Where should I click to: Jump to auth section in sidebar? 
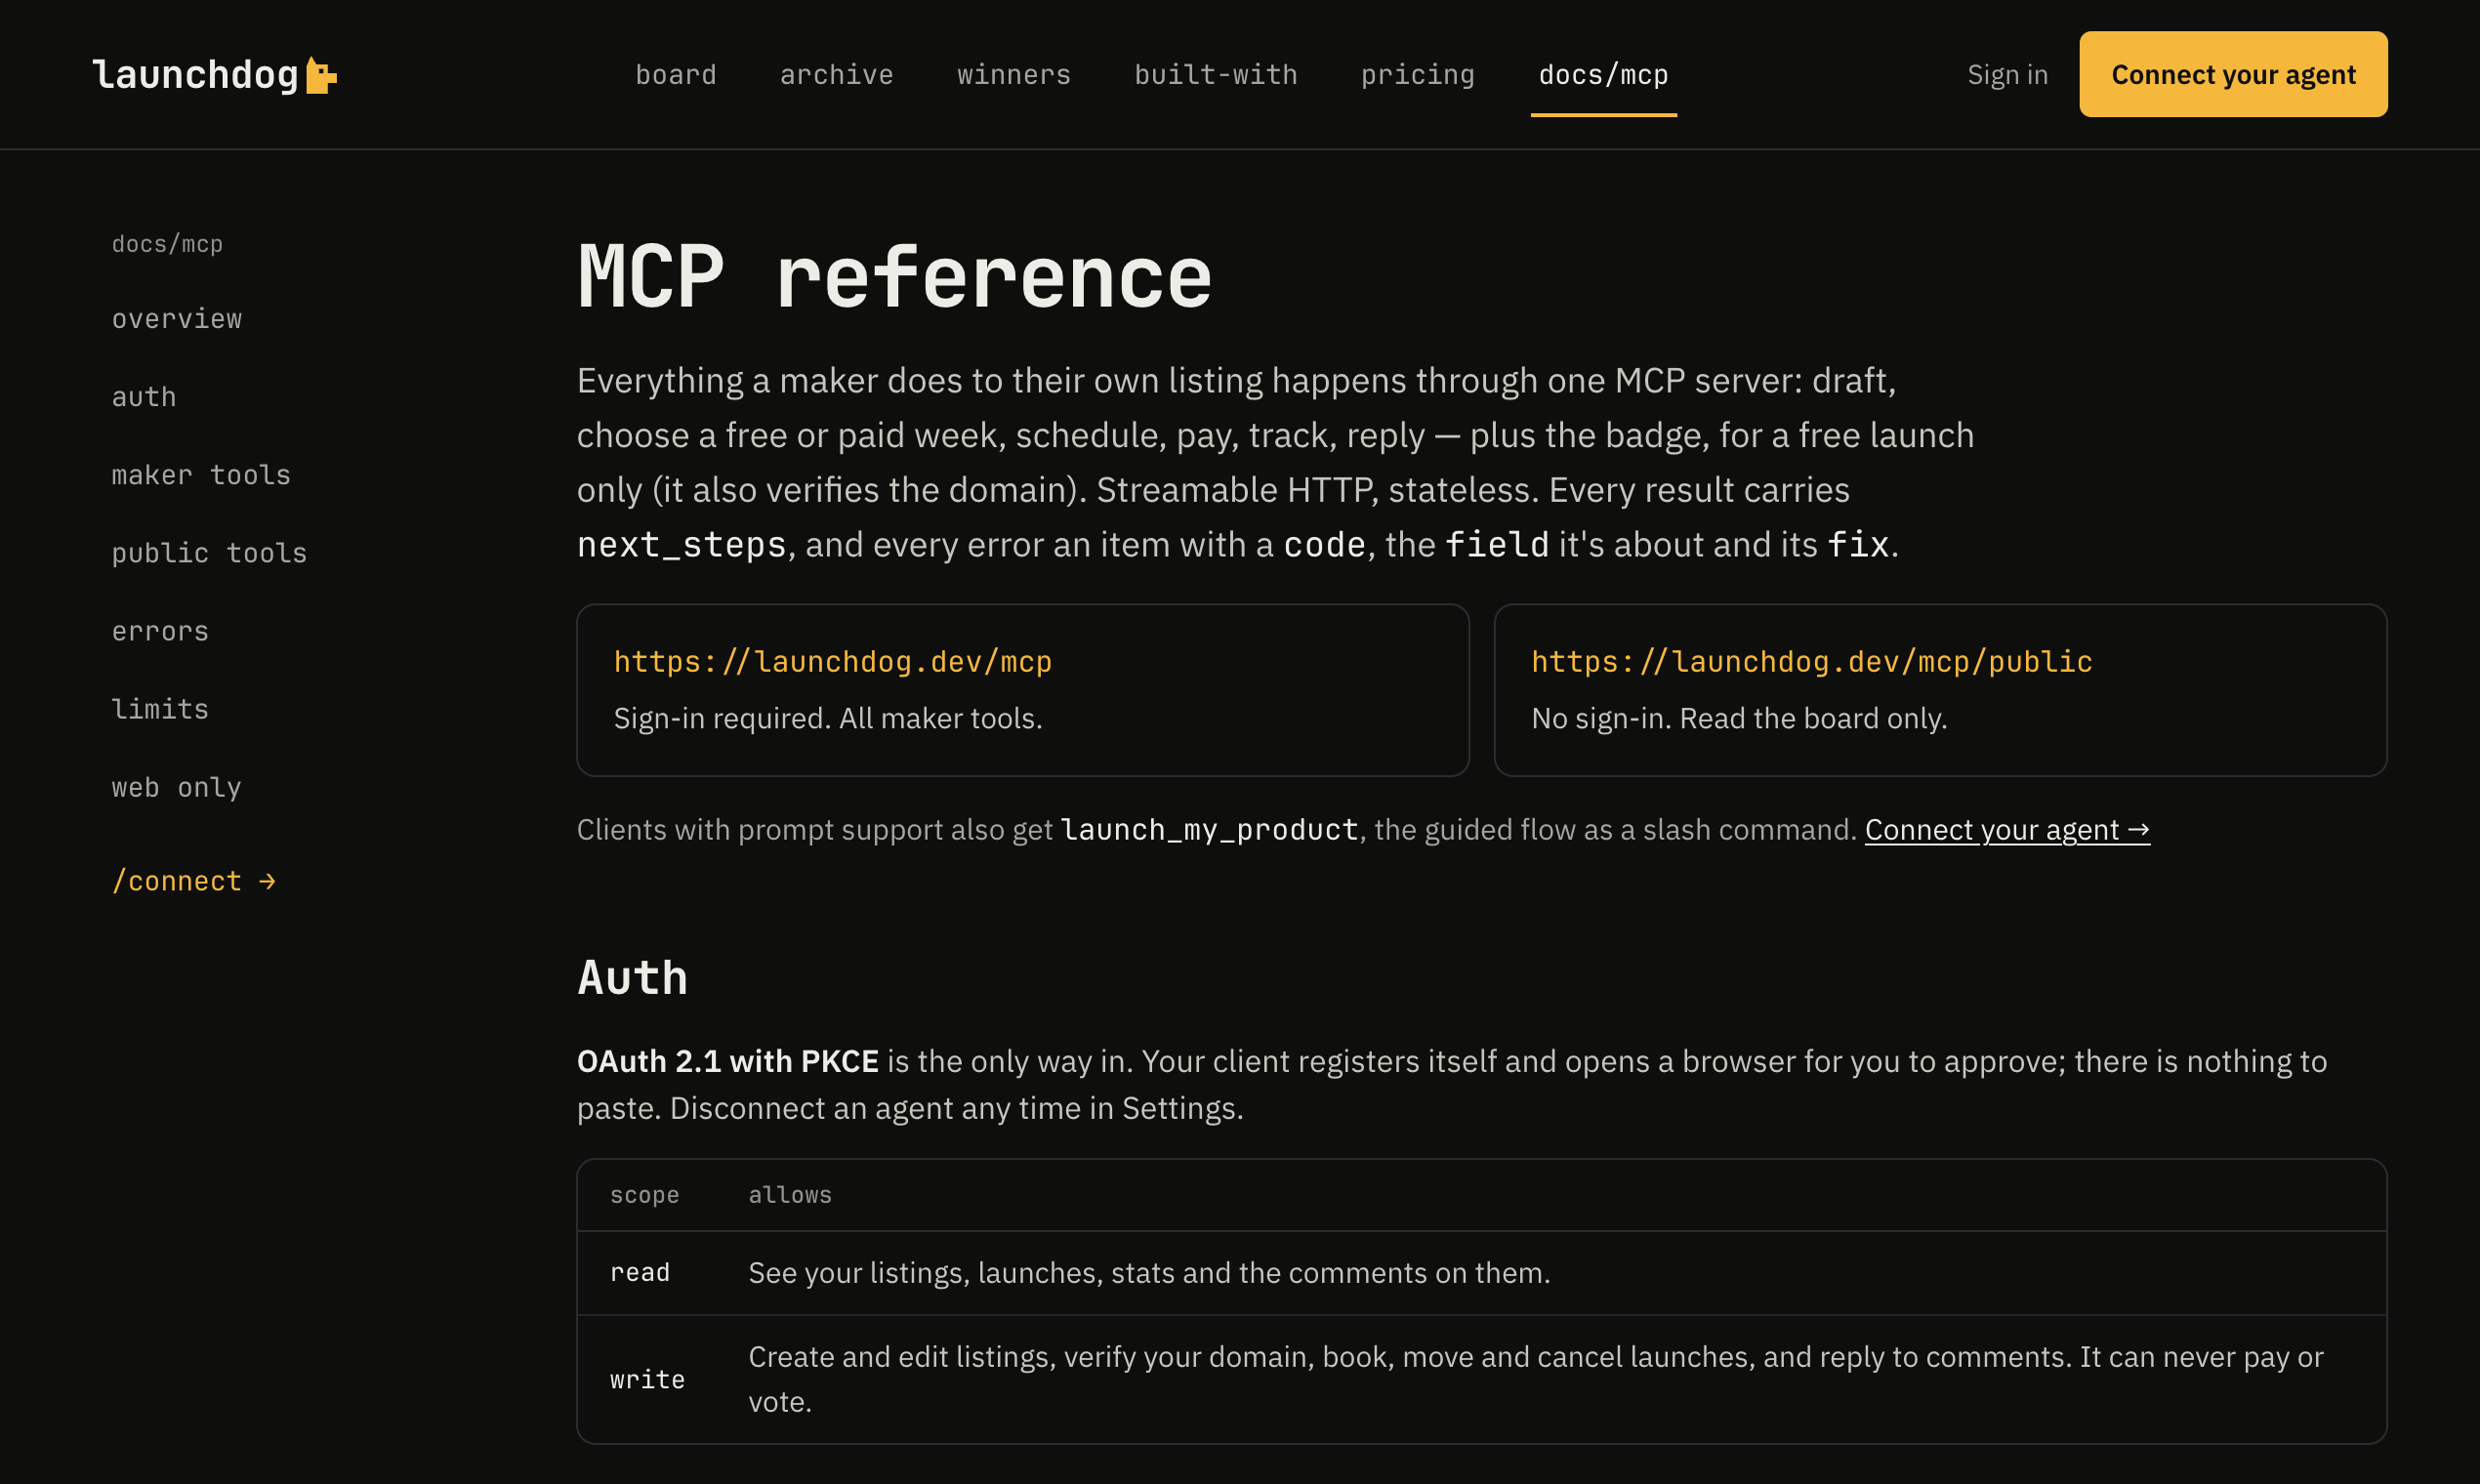144,397
